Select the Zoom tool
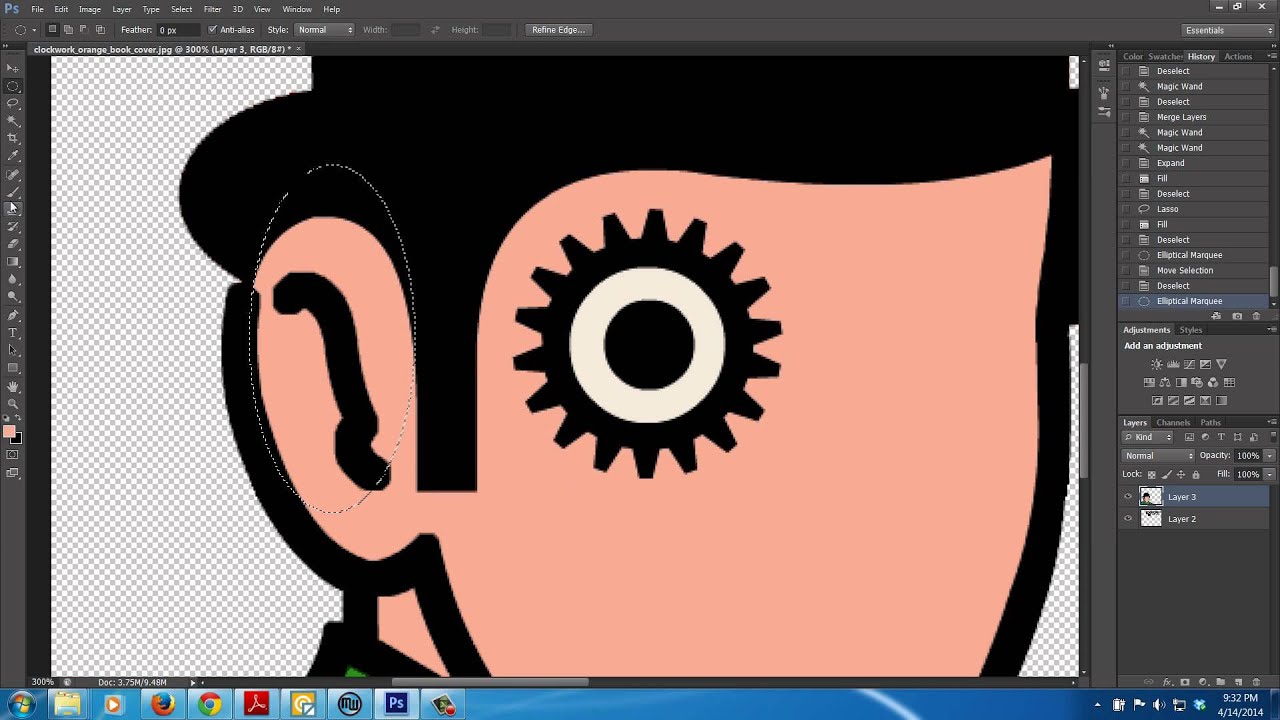 13,403
